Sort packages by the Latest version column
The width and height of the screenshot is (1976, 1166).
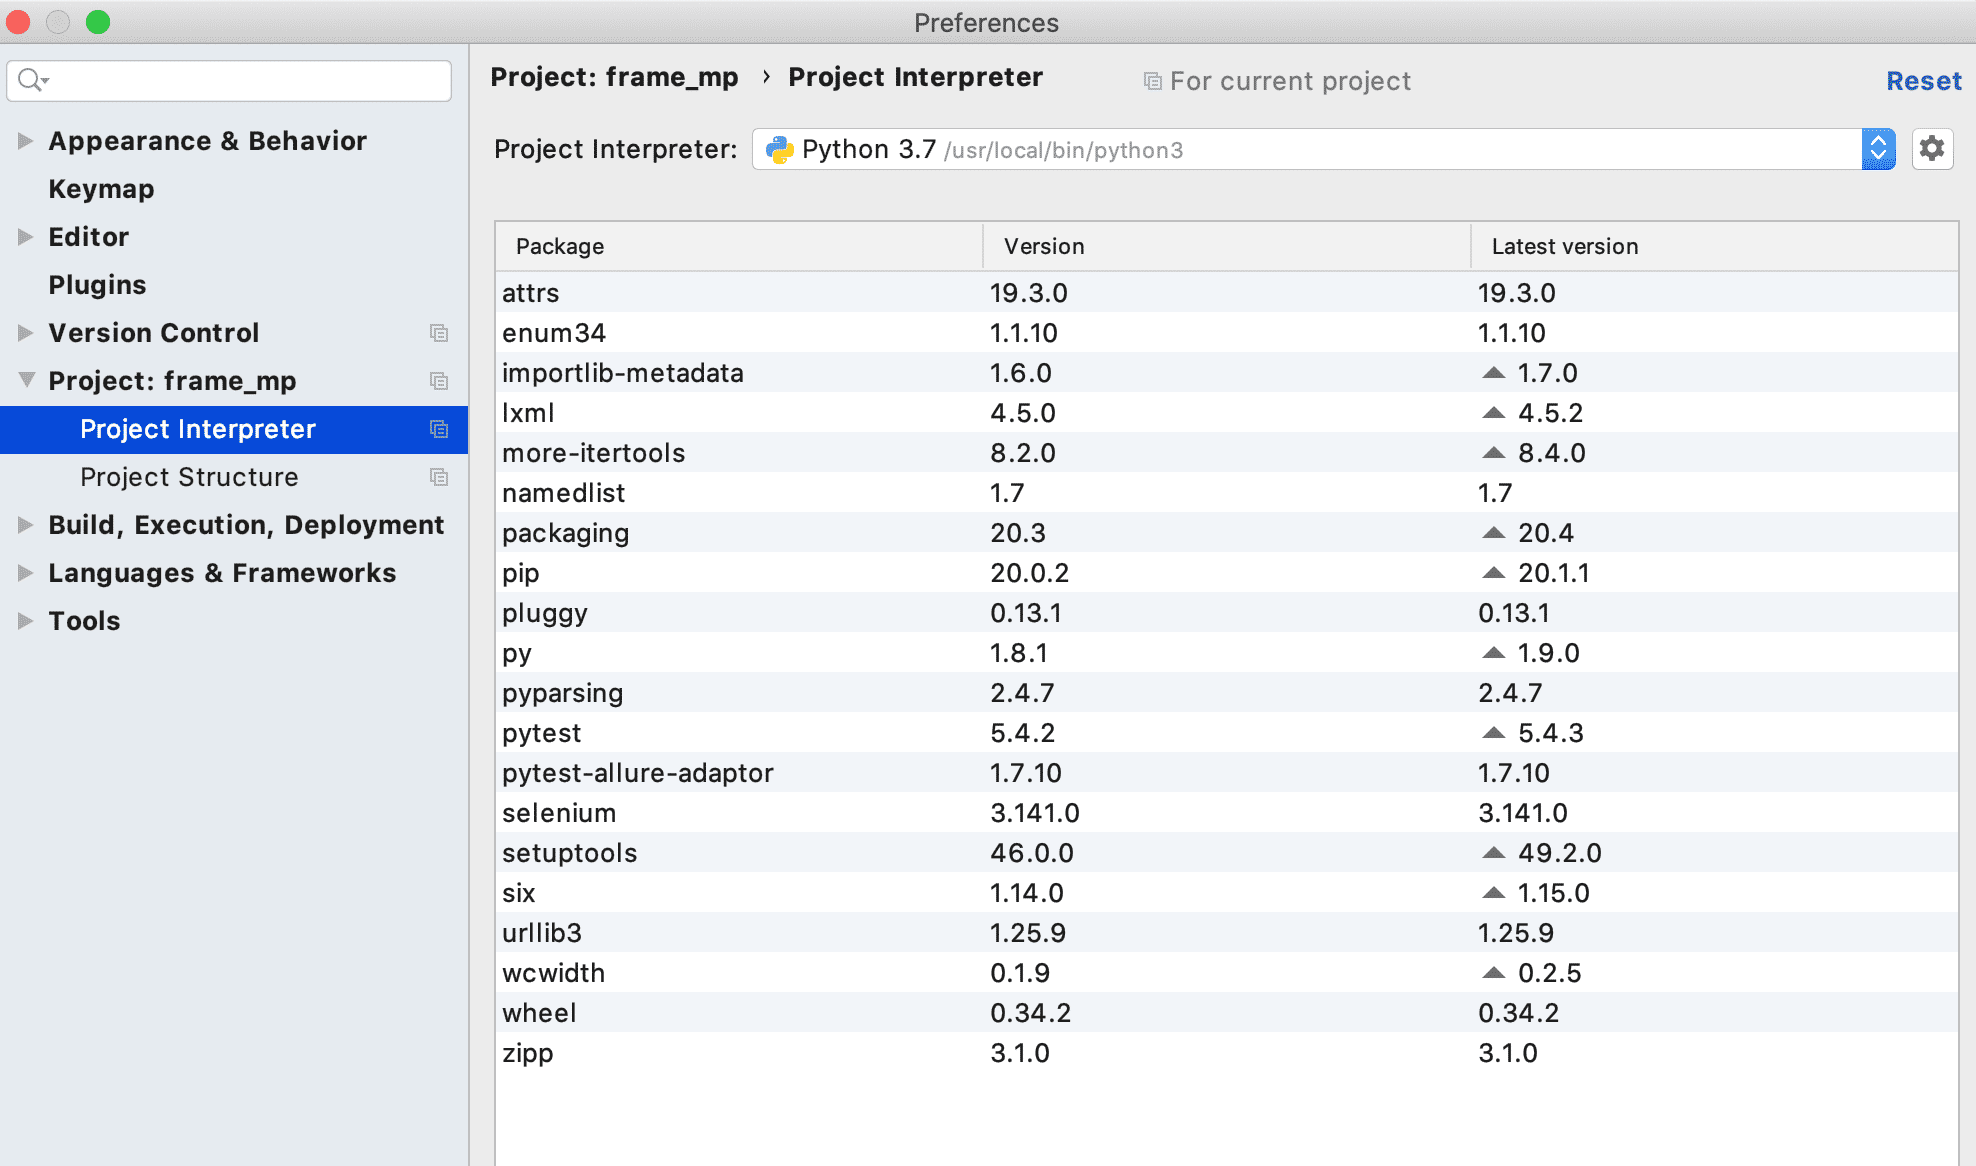(1564, 246)
